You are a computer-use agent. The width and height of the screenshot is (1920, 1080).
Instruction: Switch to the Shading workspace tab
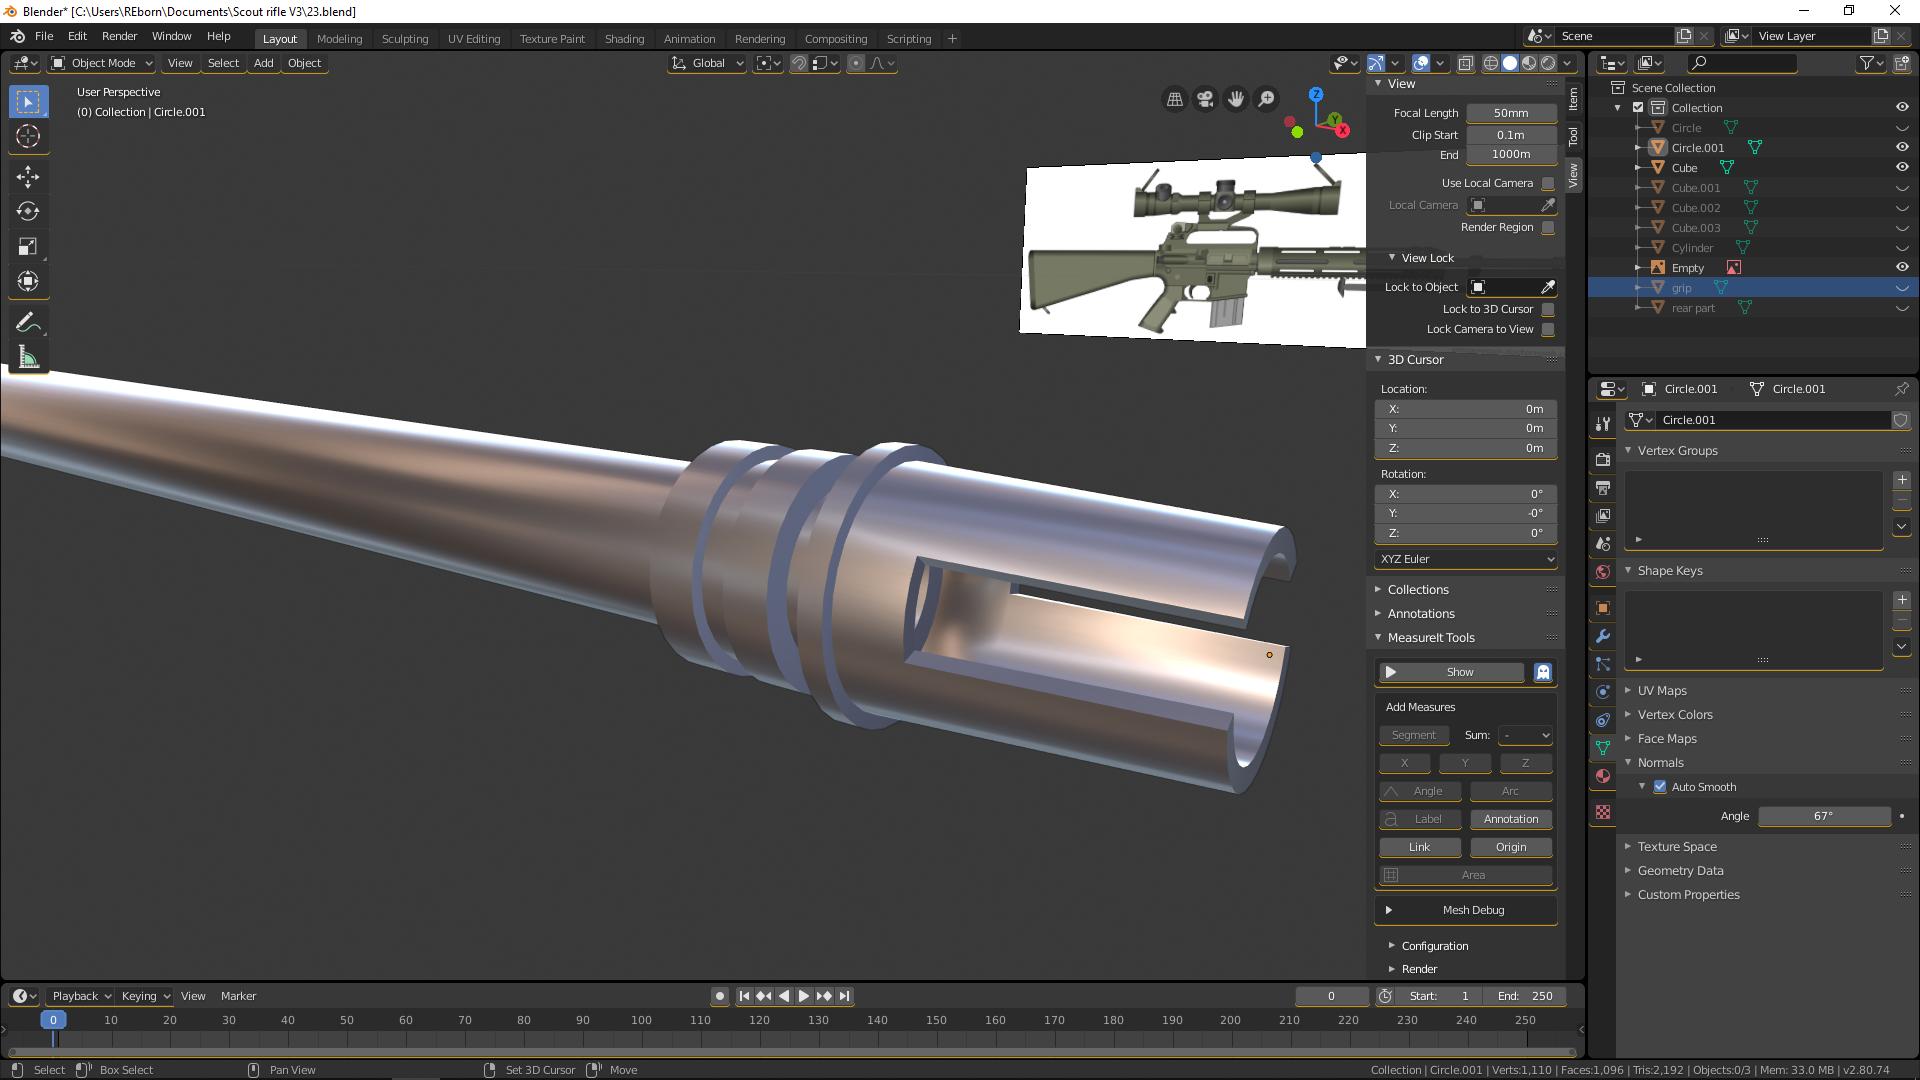pyautogui.click(x=624, y=38)
